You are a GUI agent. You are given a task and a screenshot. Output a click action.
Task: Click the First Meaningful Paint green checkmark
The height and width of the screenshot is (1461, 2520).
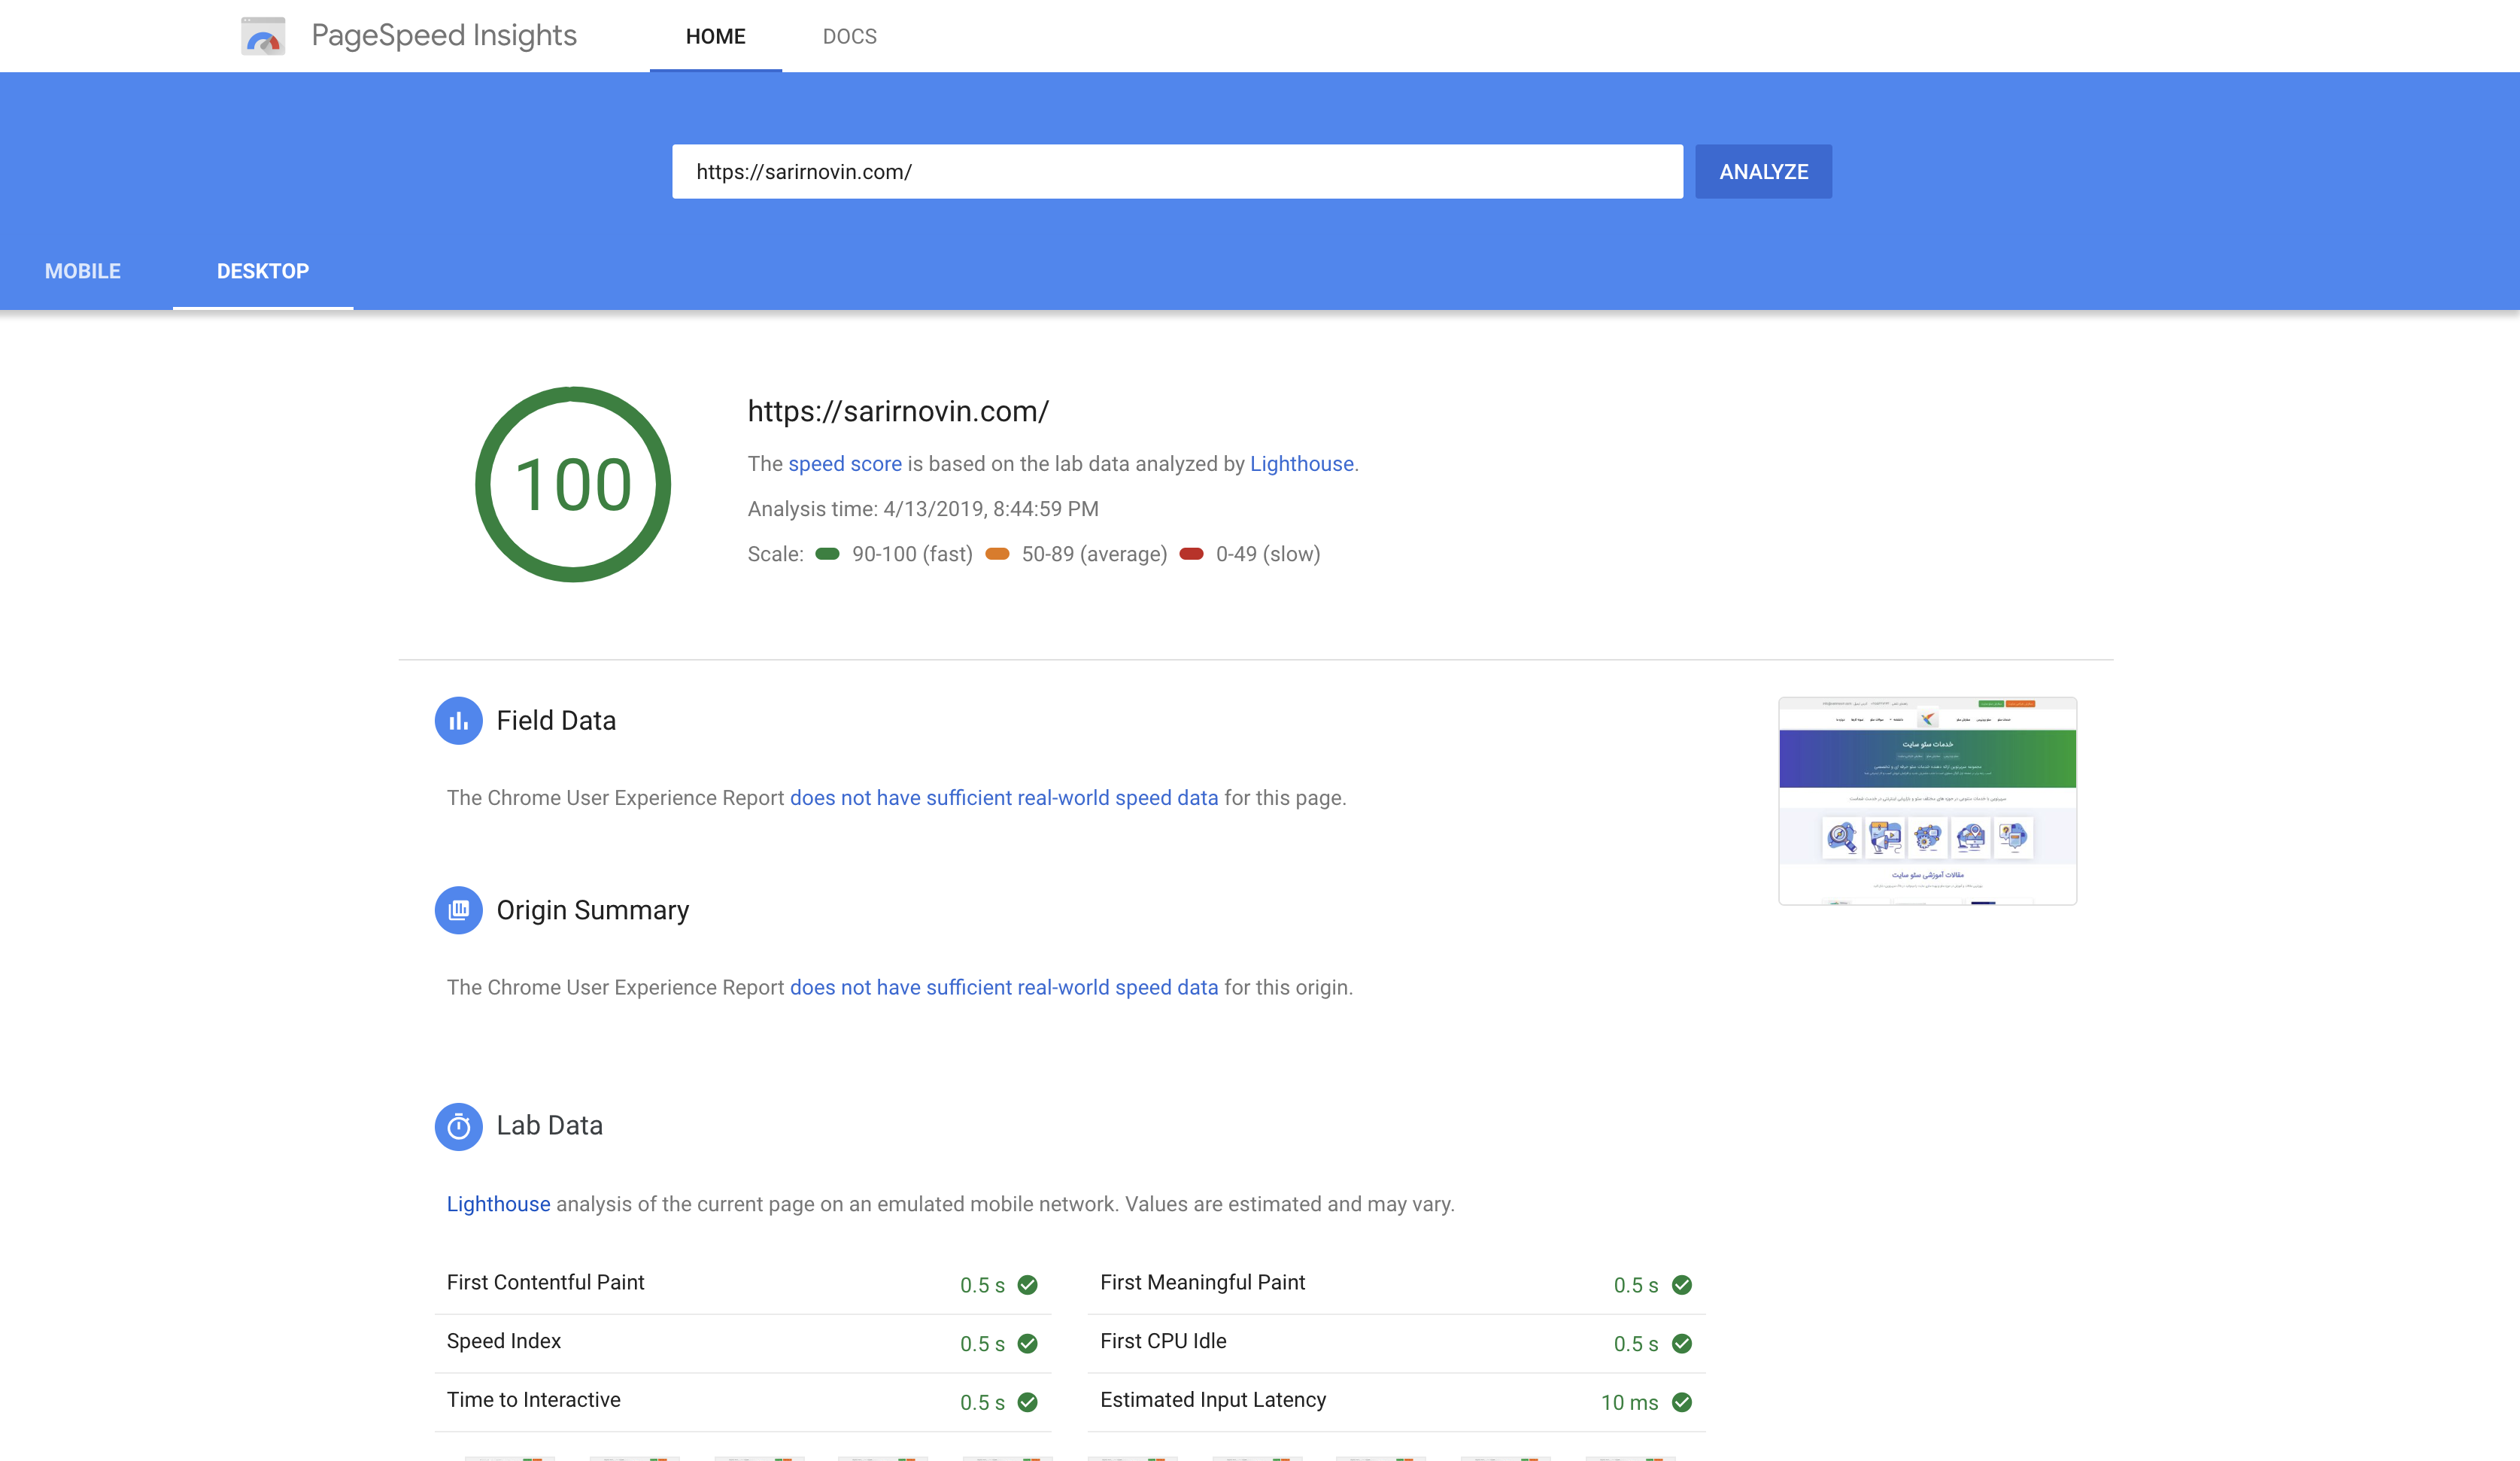tap(1681, 1285)
